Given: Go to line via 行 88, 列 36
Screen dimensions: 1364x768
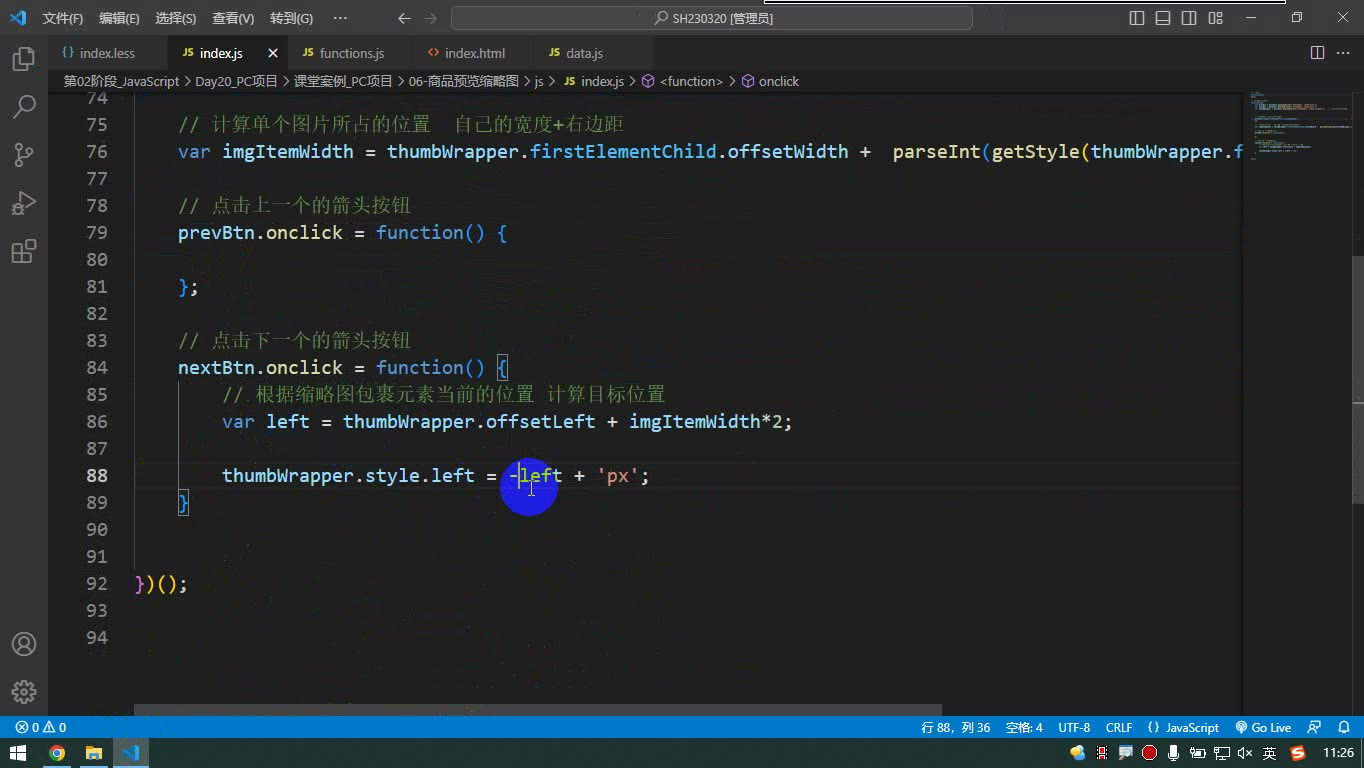Looking at the screenshot, I should [956, 727].
